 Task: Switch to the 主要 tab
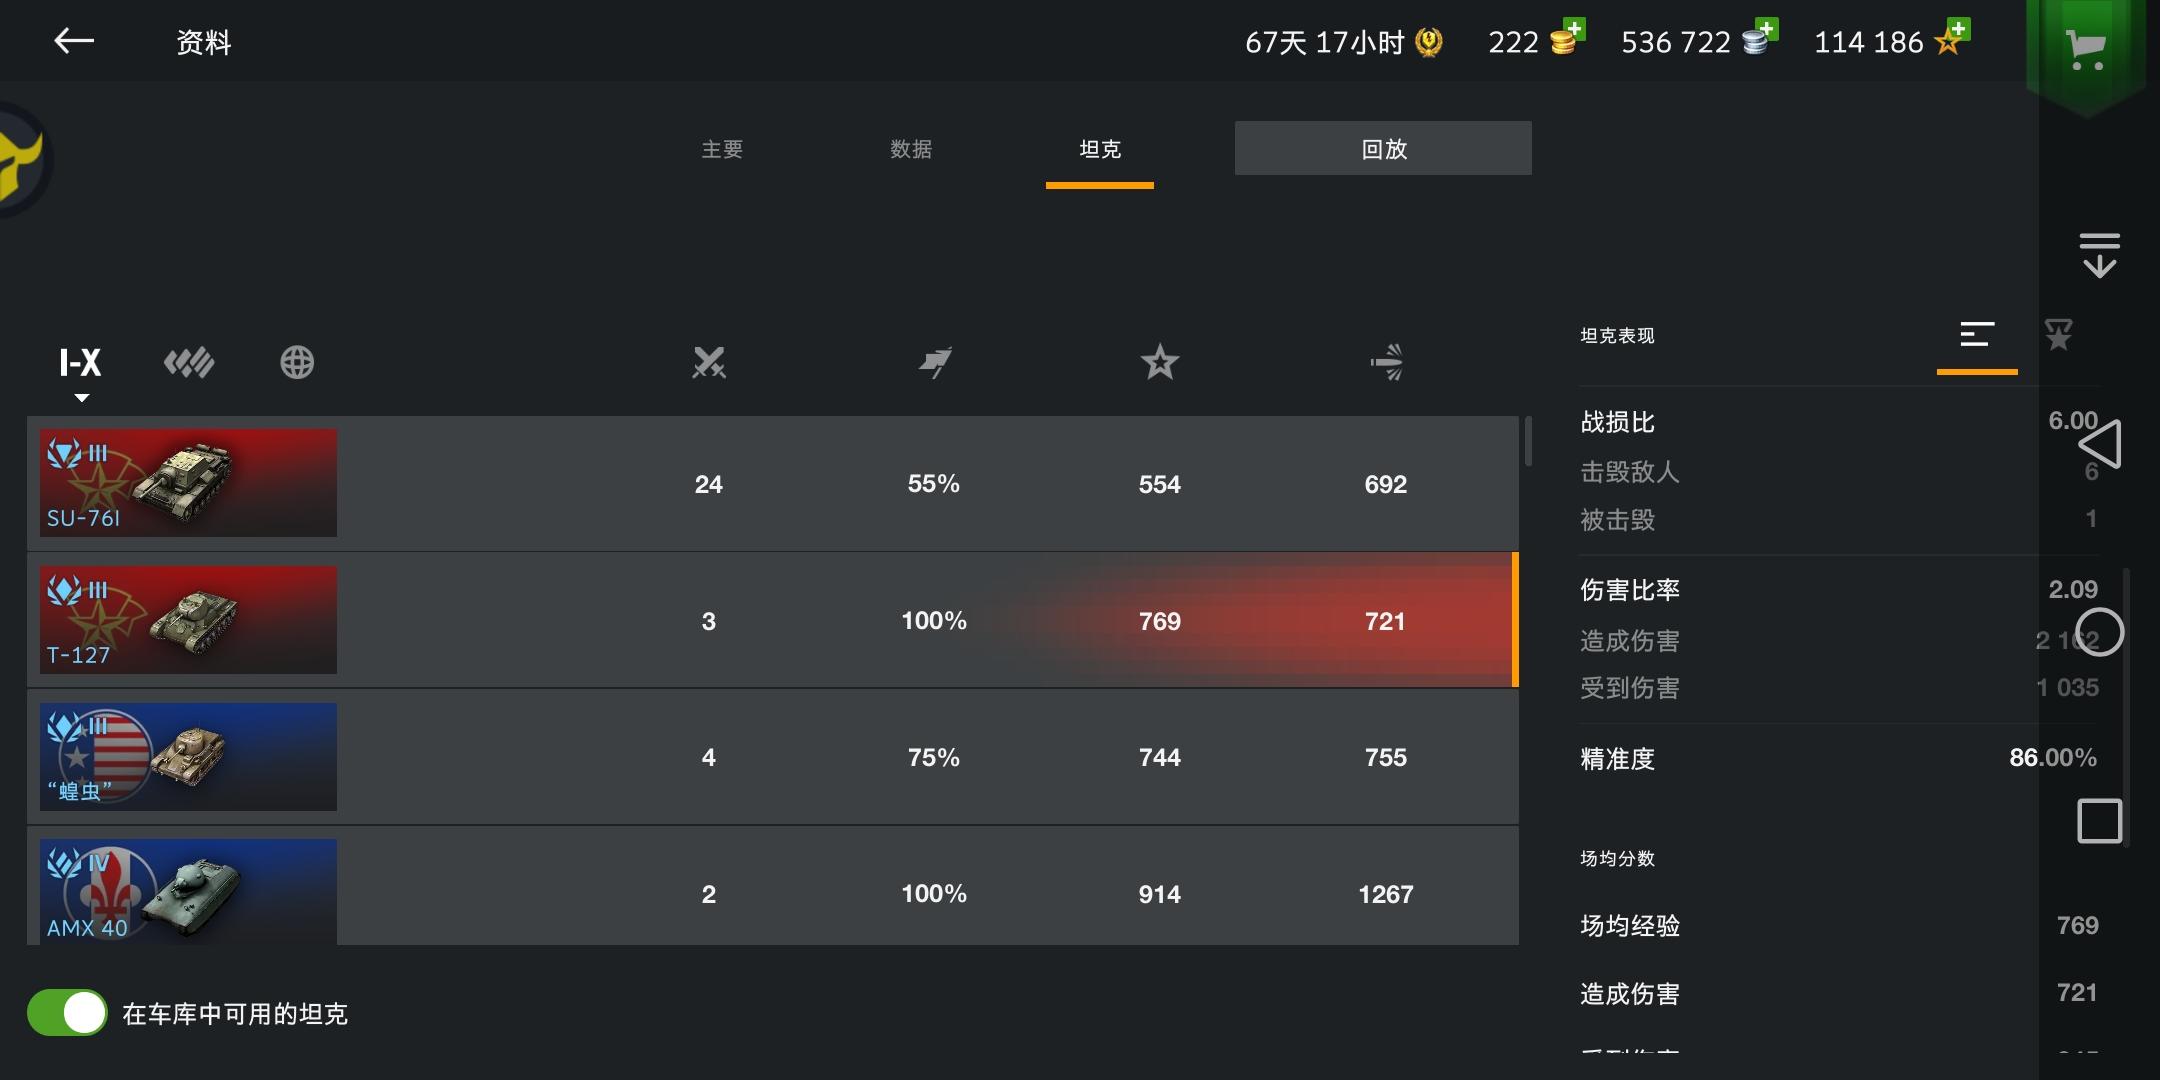pyautogui.click(x=722, y=149)
